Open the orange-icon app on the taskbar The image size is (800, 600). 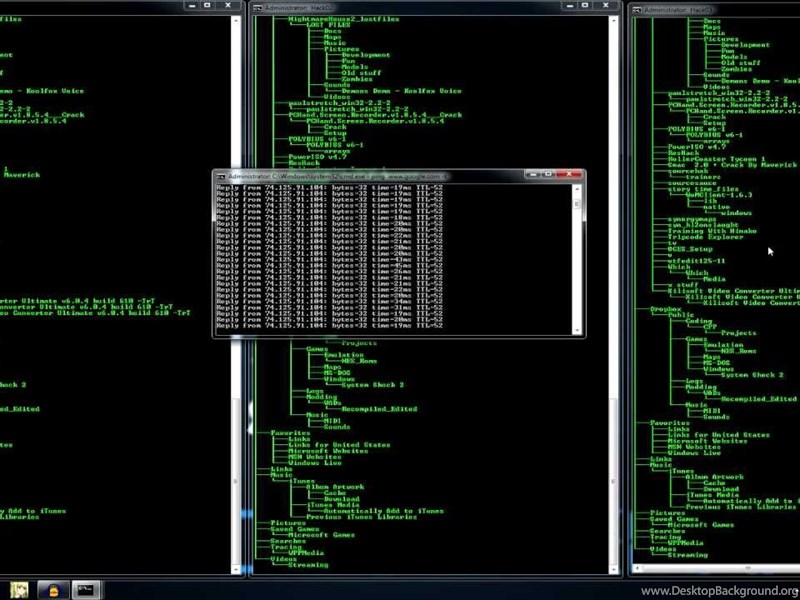(x=53, y=590)
